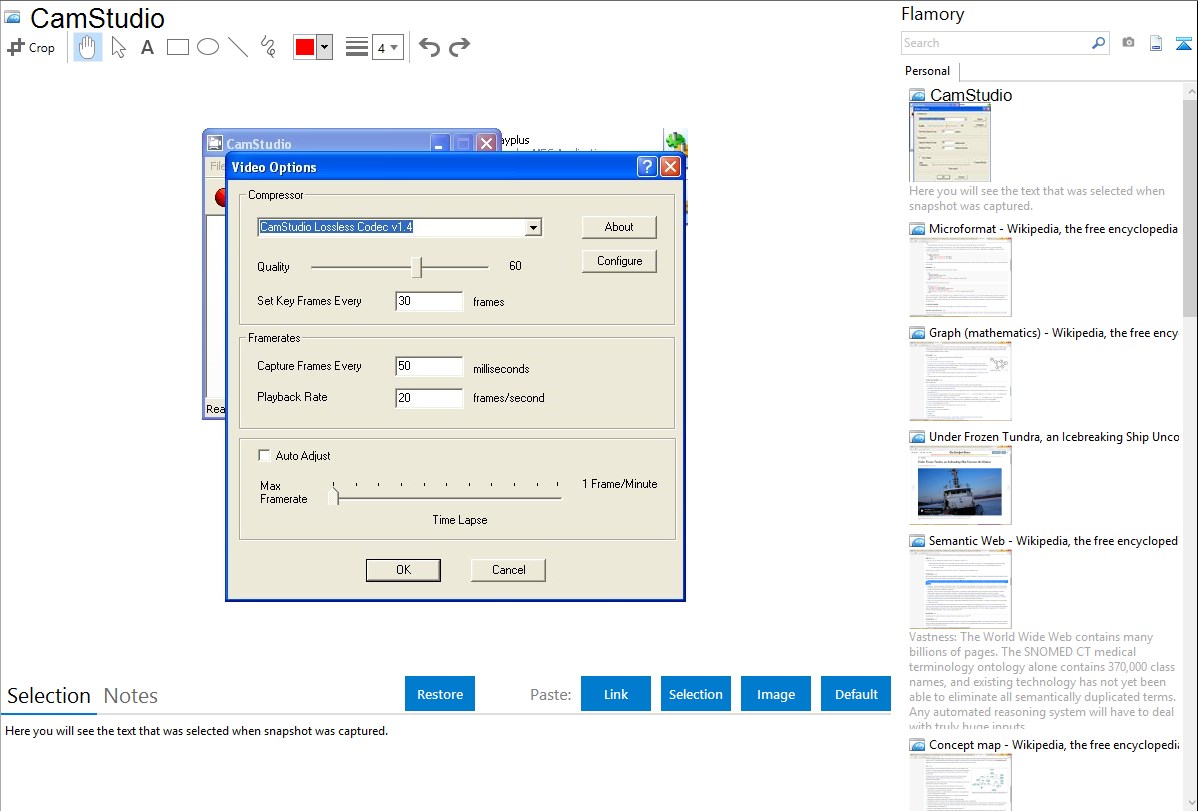Click the line thickness icon
Image resolution: width=1198 pixels, height=811 pixels.
click(357, 47)
